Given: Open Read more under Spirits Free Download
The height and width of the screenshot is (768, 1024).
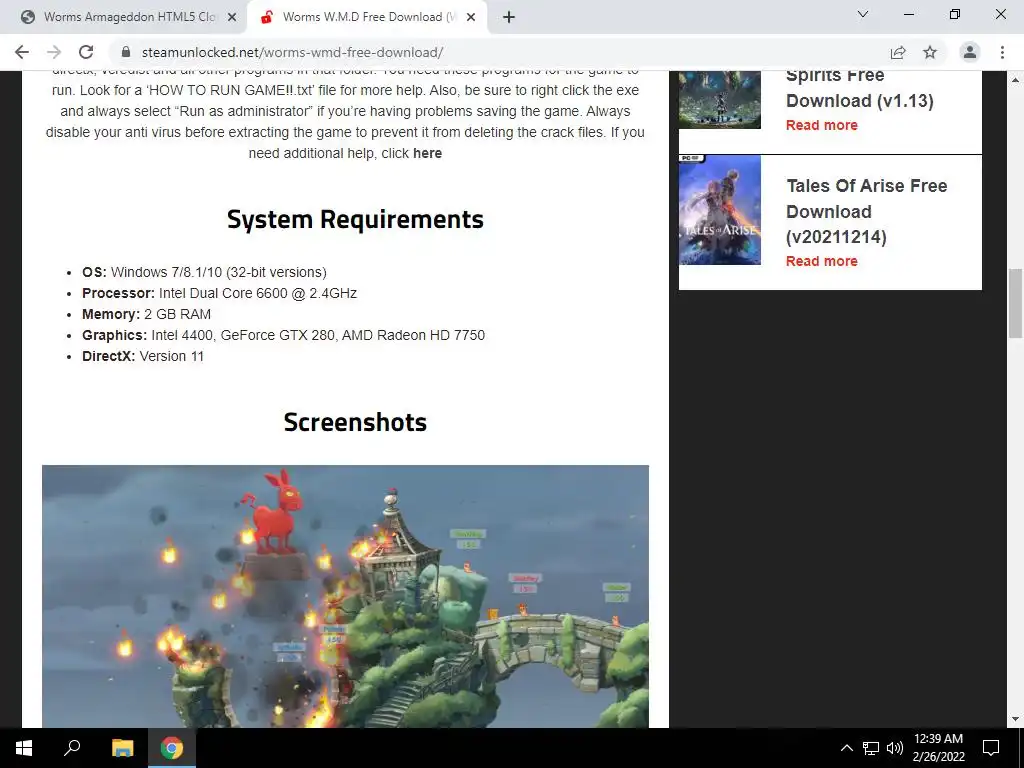Looking at the screenshot, I should tap(822, 125).
